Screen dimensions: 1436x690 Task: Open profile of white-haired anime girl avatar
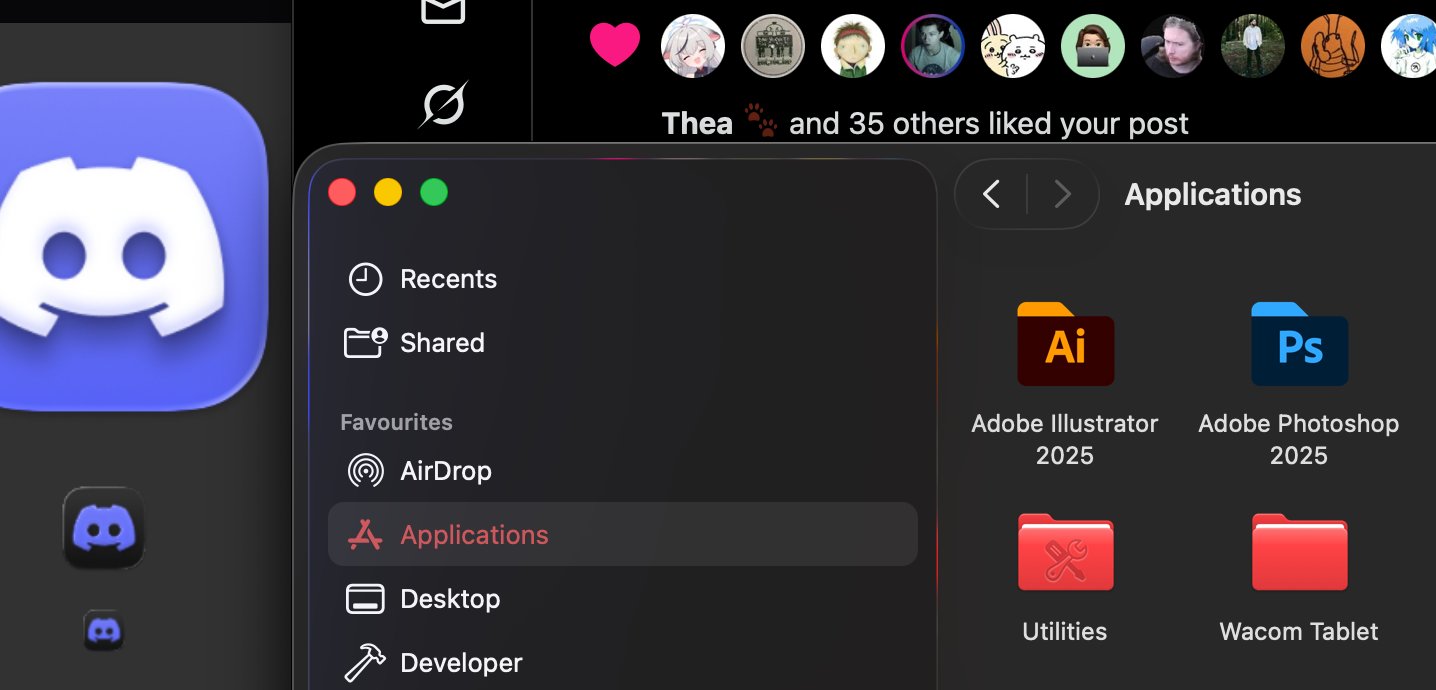pyautogui.click(x=693, y=46)
